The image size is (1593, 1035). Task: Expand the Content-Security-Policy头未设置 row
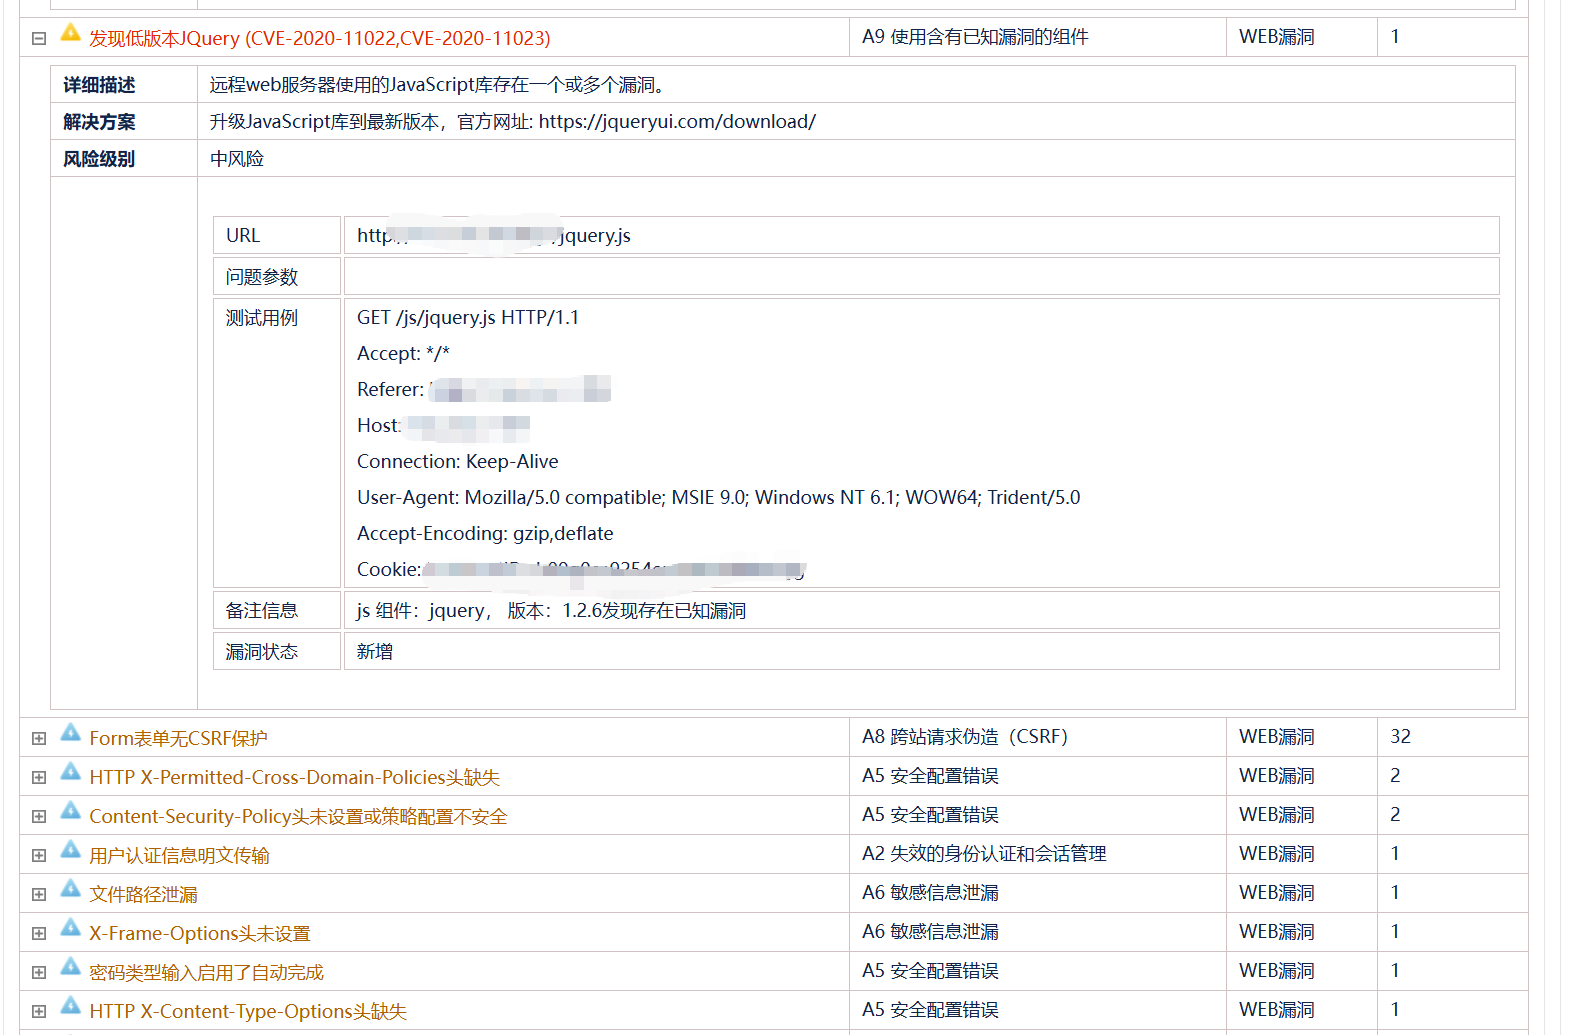(x=39, y=816)
